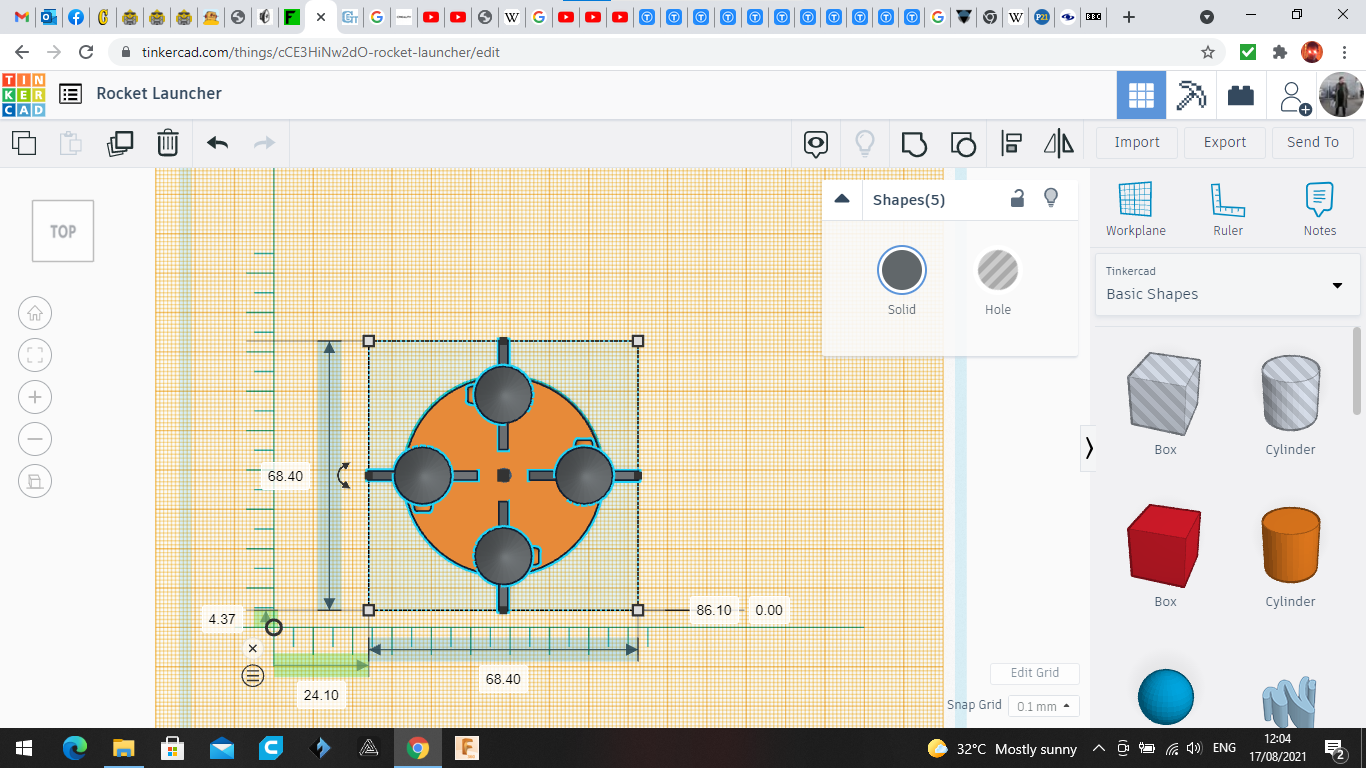Click the Delete trash can icon
This screenshot has width=1366, height=768.
point(168,143)
